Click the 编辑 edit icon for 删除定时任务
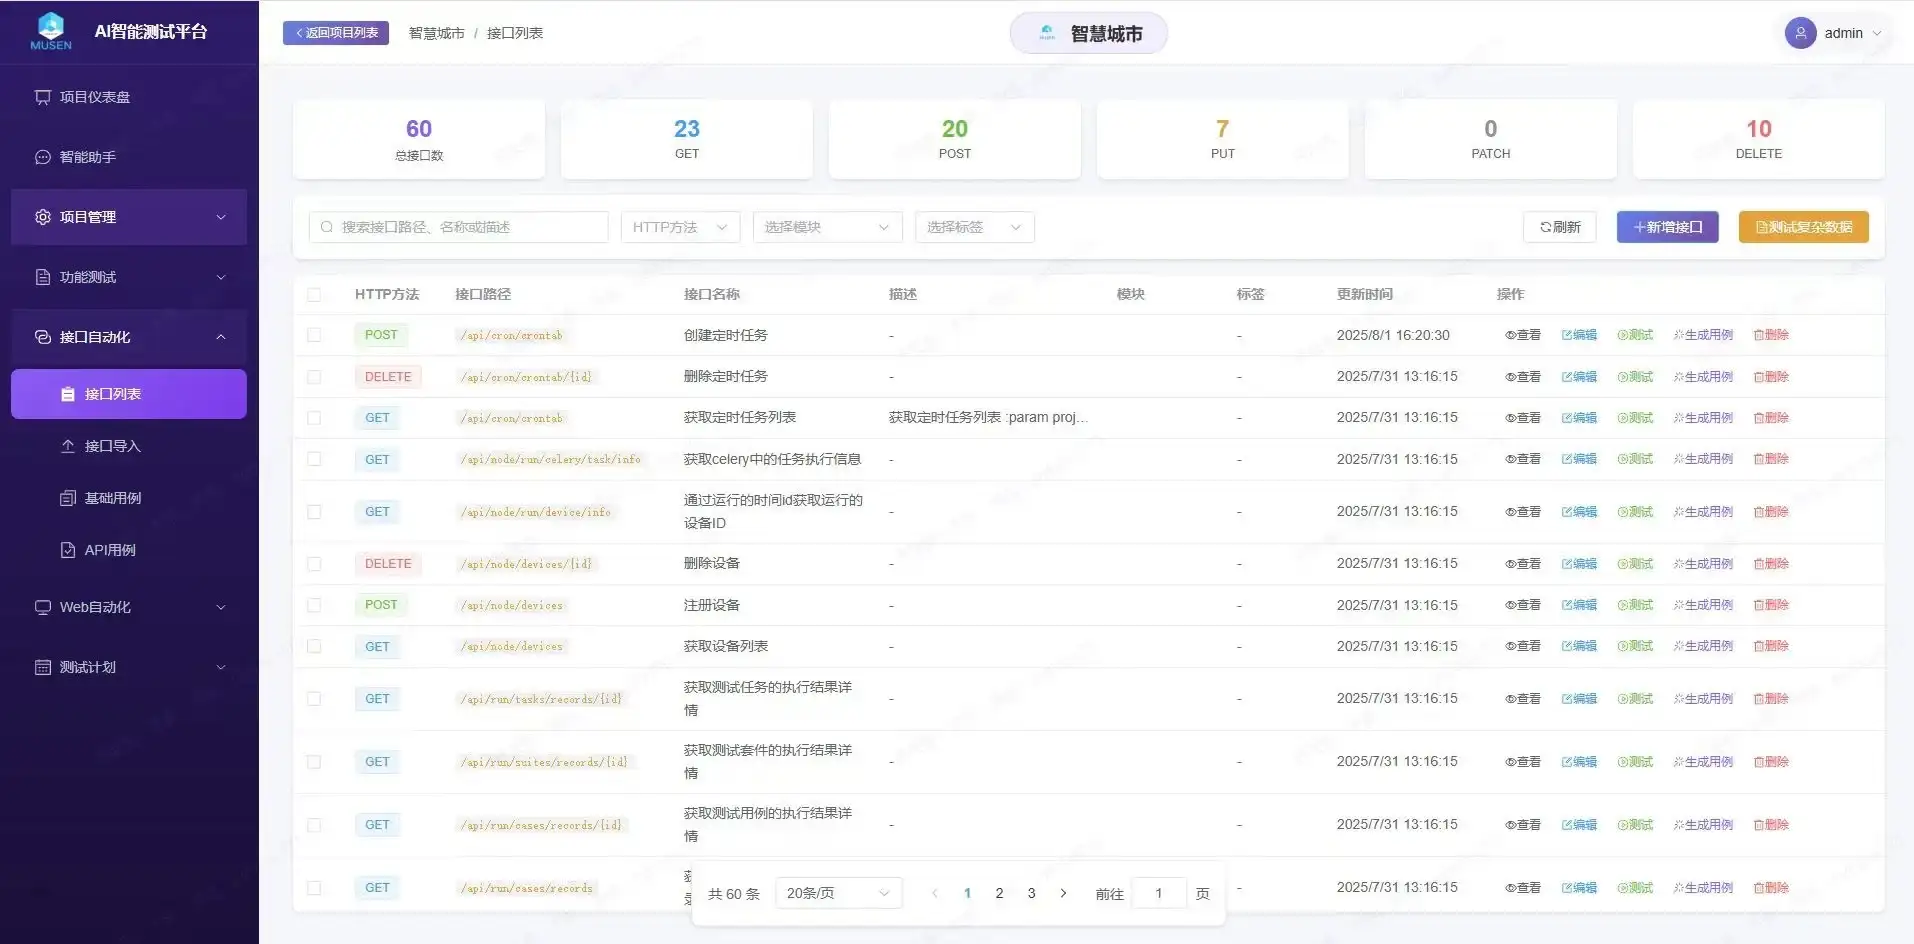1914x944 pixels. (1577, 376)
